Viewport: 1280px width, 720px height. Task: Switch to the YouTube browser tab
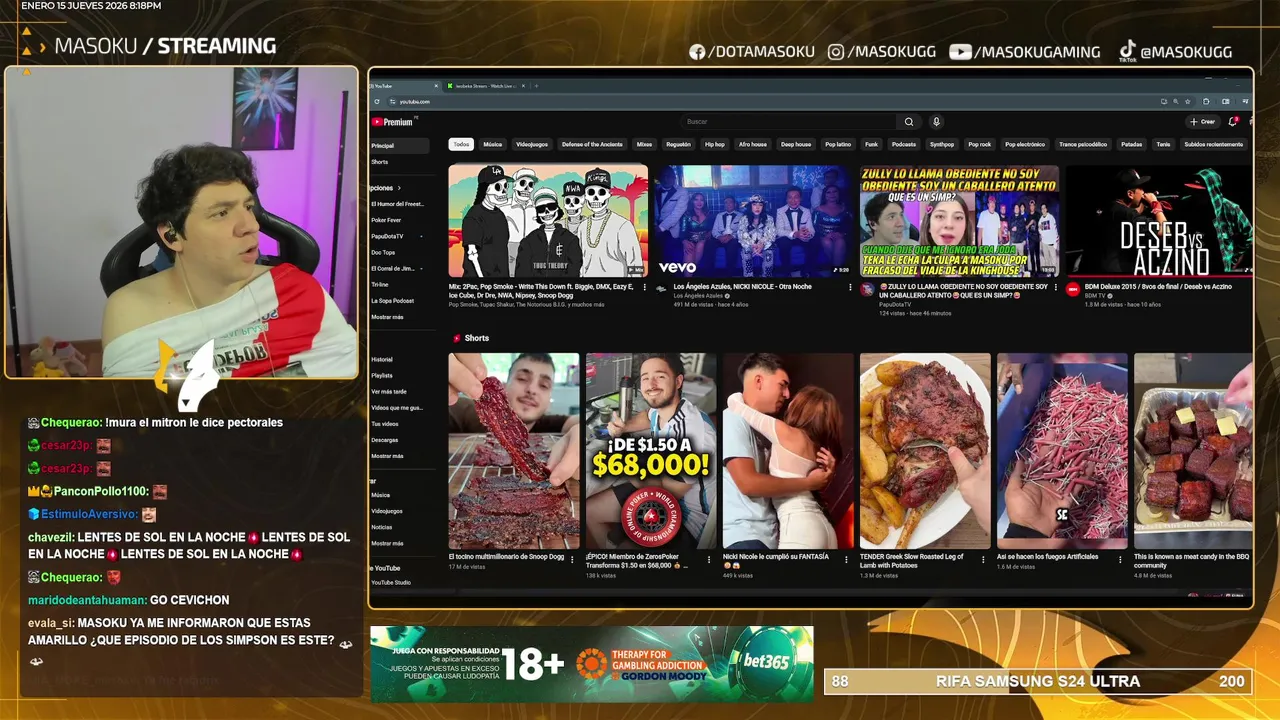[405, 86]
